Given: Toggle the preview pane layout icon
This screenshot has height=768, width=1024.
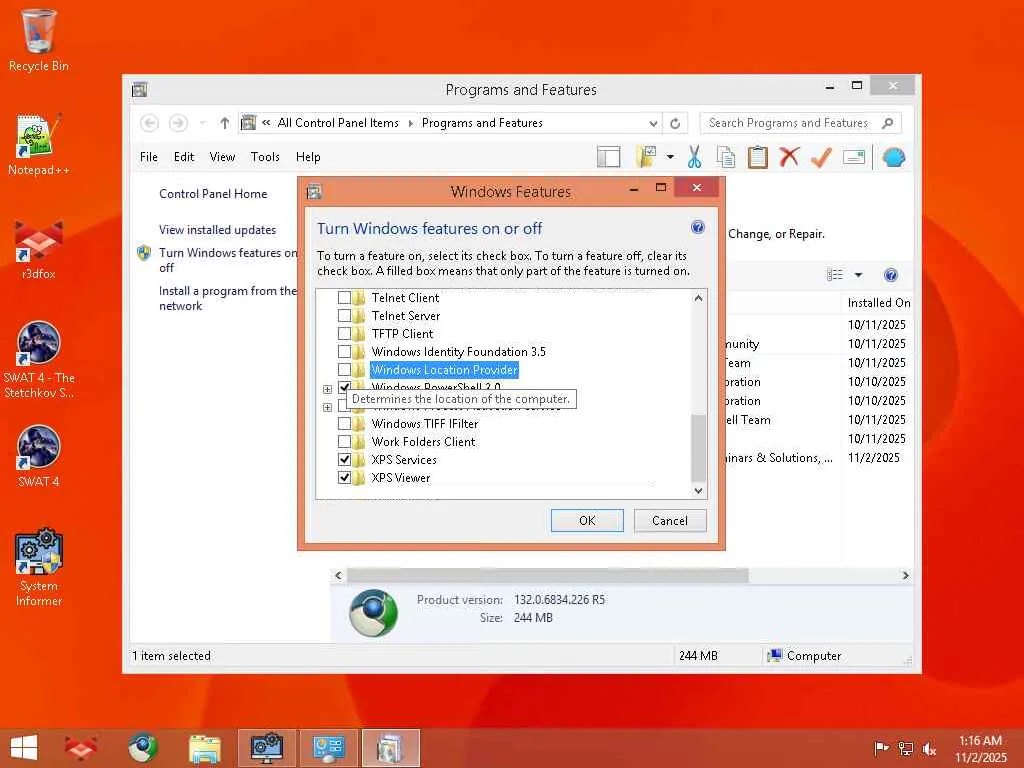Looking at the screenshot, I should click(608, 157).
